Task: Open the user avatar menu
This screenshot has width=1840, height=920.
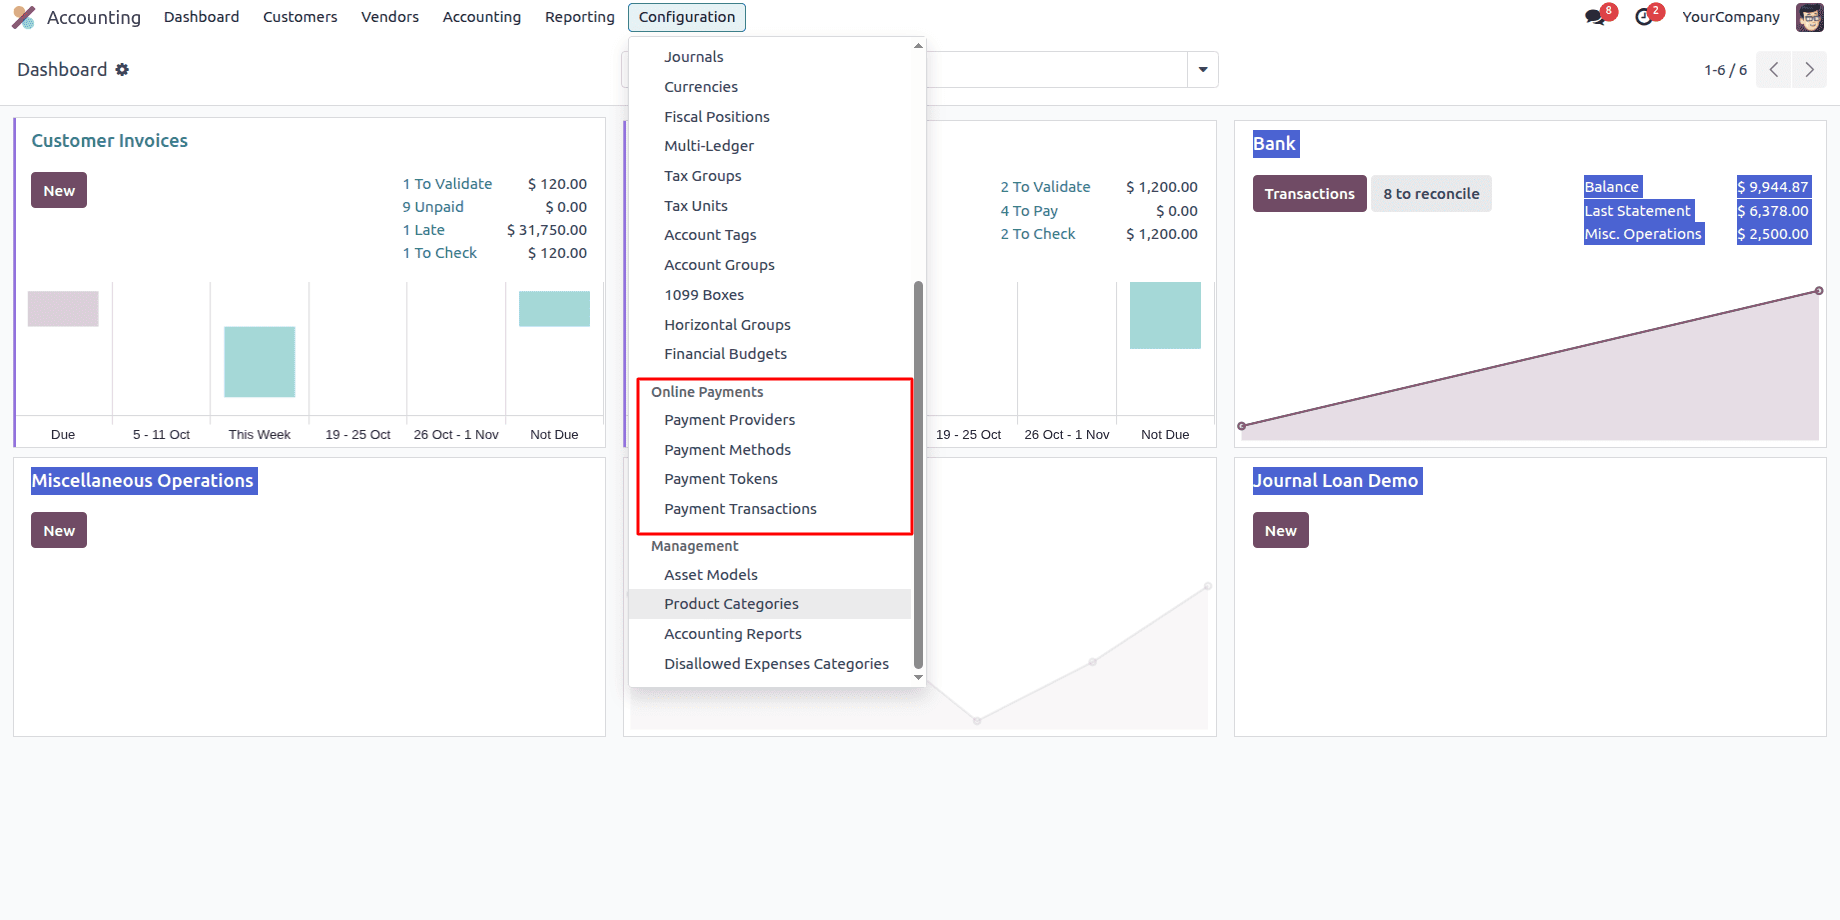Action: (x=1810, y=17)
